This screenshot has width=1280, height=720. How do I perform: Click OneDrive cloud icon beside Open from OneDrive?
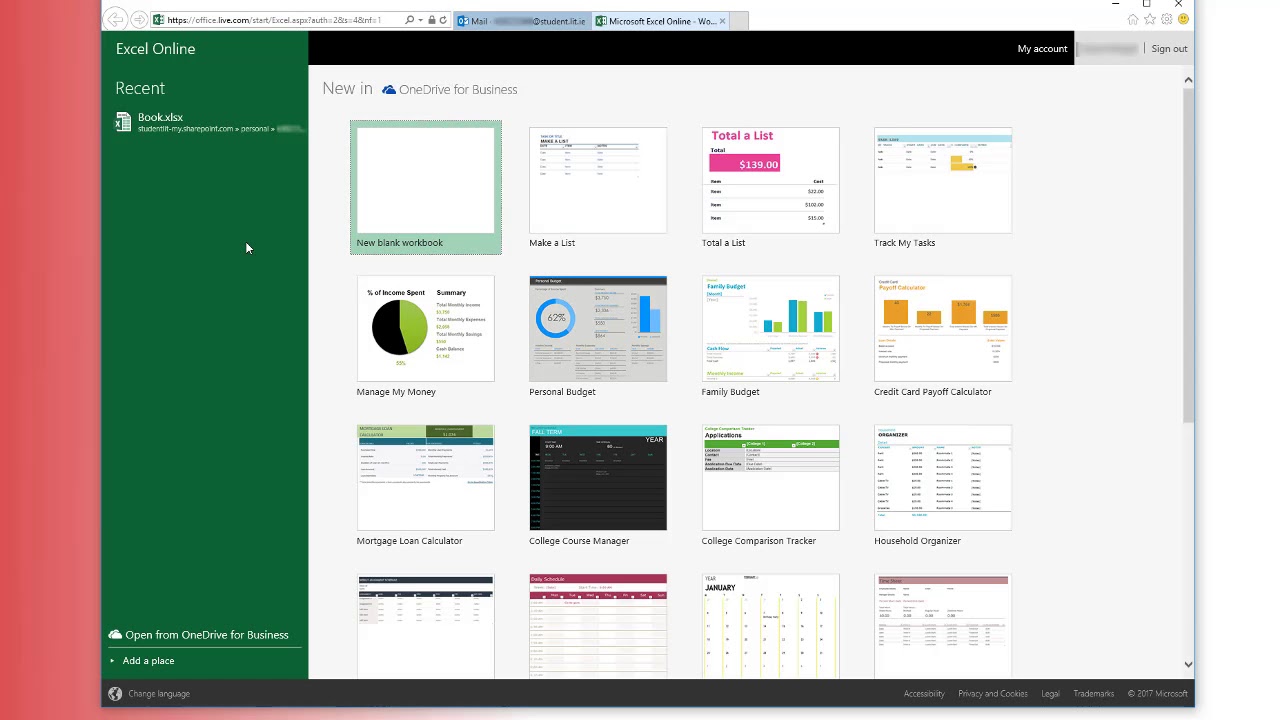pos(115,635)
